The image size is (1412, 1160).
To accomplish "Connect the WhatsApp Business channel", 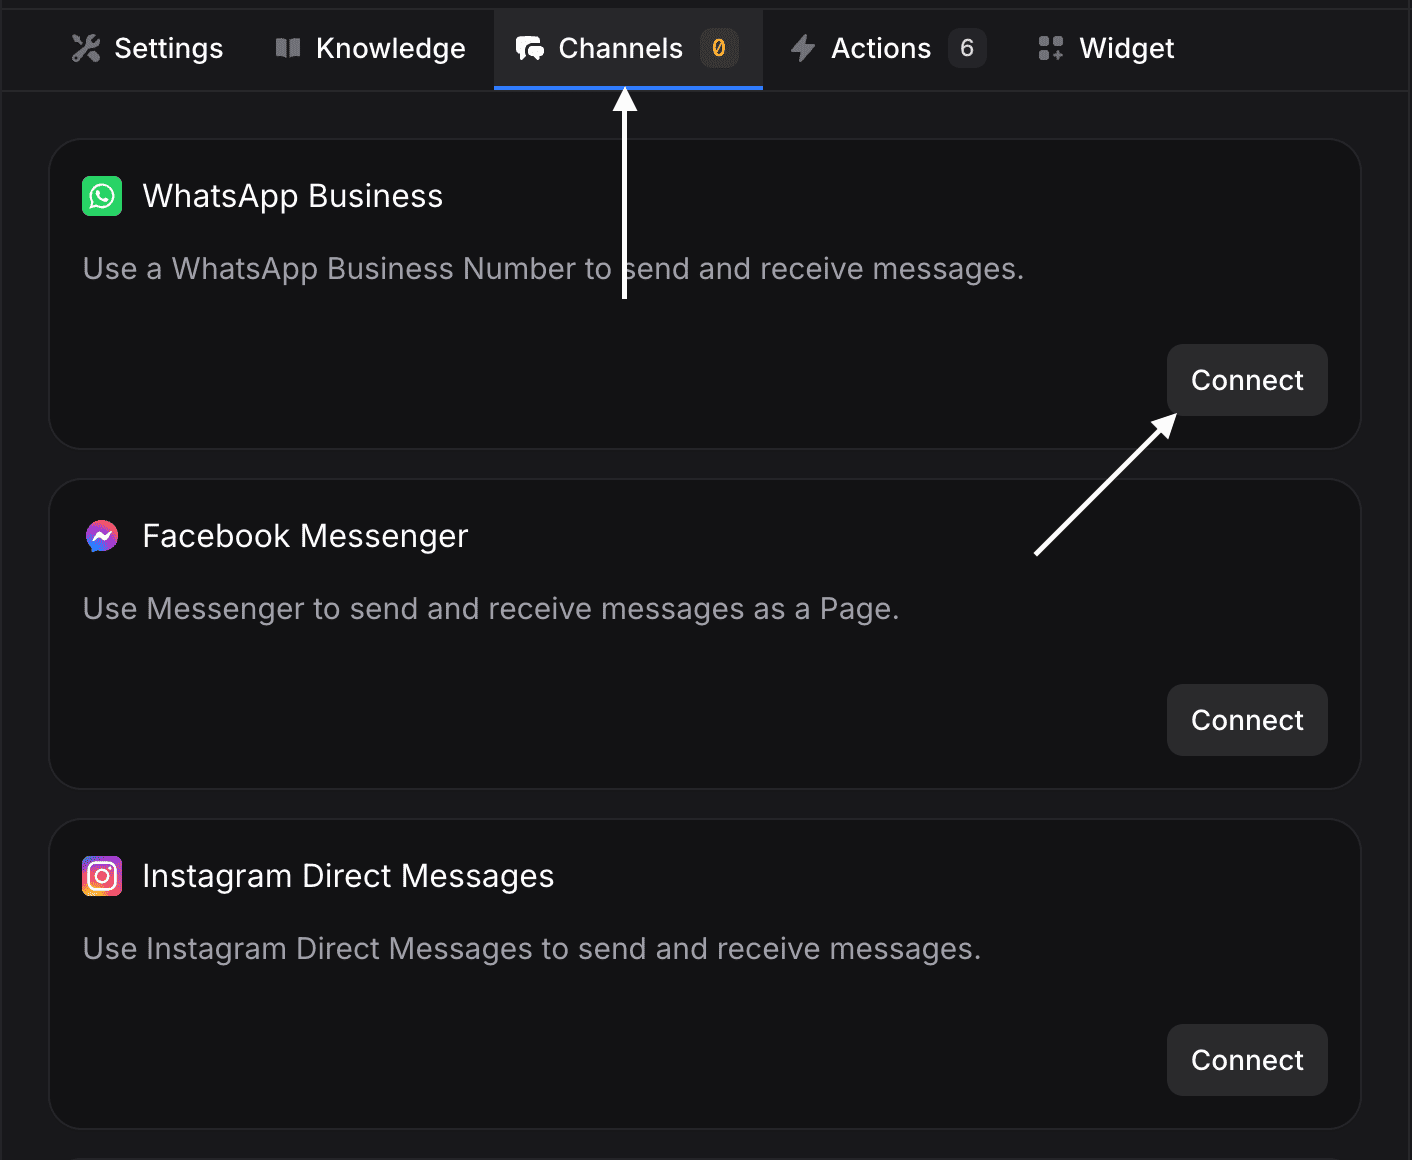I will (x=1247, y=380).
